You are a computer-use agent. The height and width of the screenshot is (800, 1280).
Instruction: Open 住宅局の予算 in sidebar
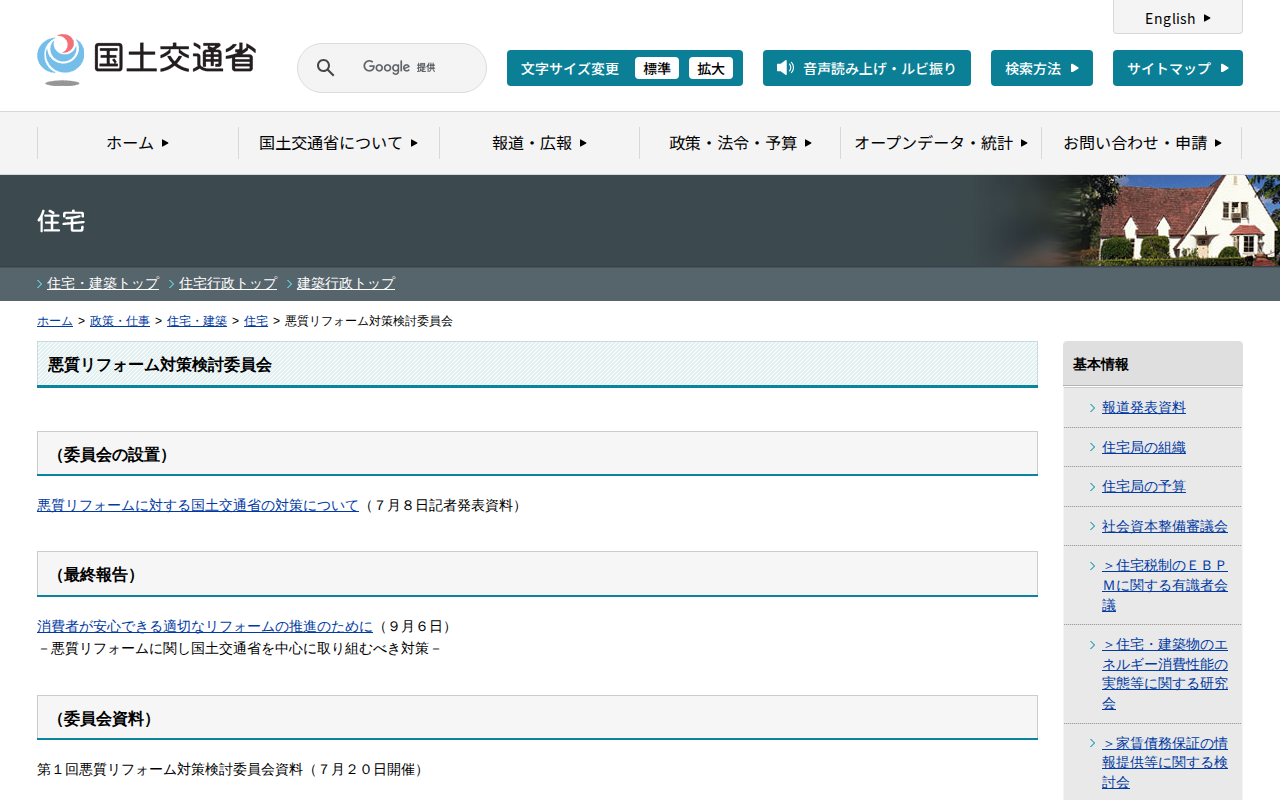(1143, 486)
